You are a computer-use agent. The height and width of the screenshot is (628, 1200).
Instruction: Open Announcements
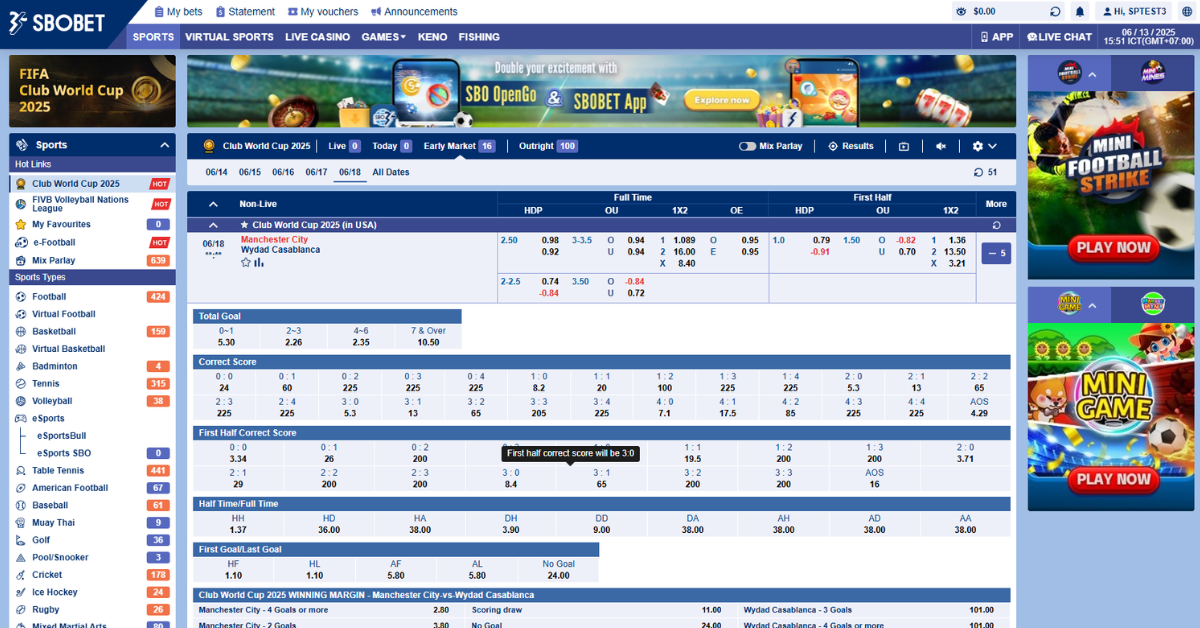[414, 12]
